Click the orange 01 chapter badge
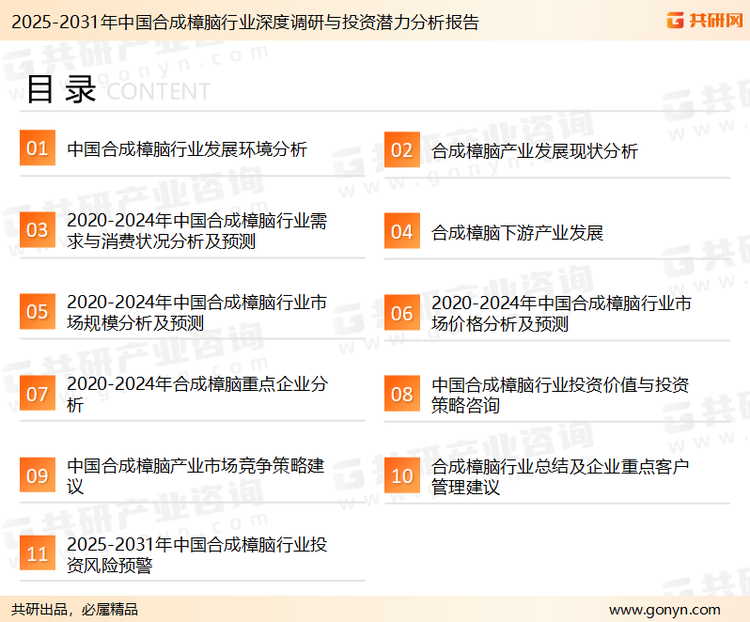Image resolution: width=750 pixels, height=622 pixels. click(37, 148)
